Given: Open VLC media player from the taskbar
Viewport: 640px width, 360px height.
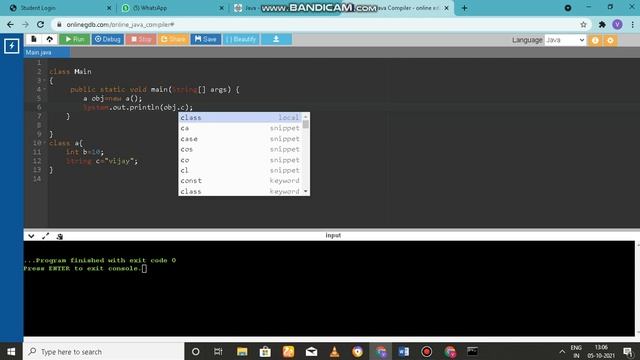Looking at the screenshot, I should point(334,351).
